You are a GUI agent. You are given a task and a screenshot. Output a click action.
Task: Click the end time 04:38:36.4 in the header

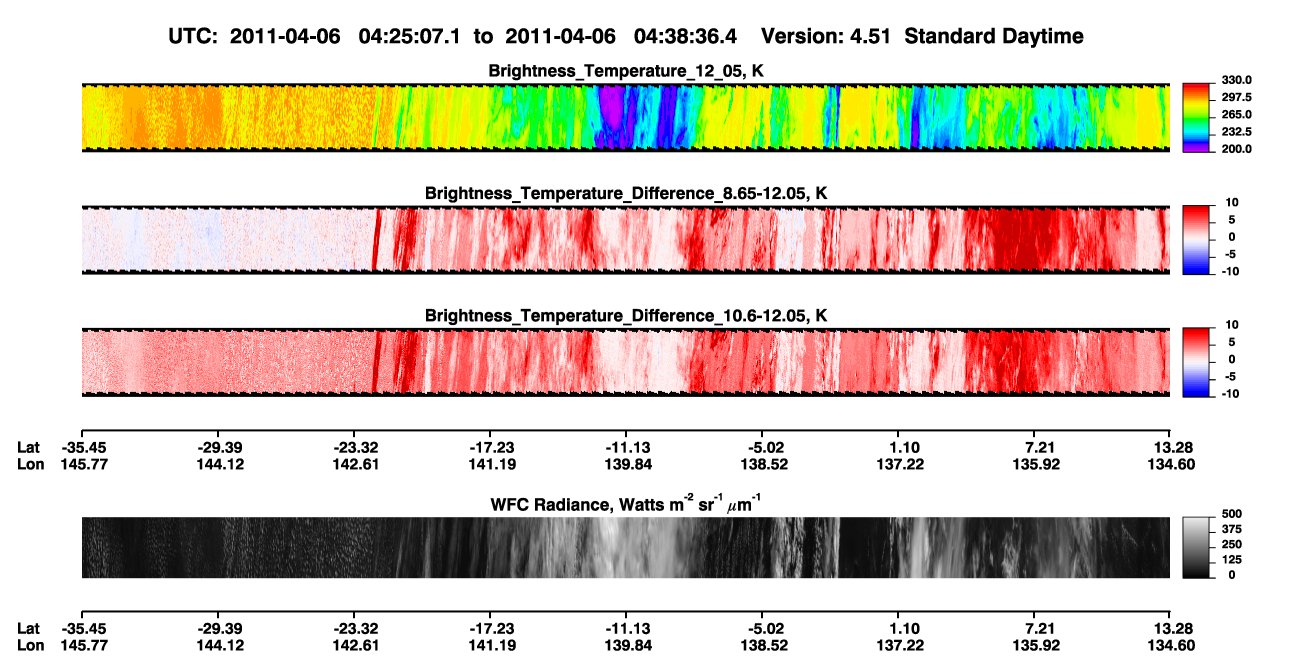point(686,37)
